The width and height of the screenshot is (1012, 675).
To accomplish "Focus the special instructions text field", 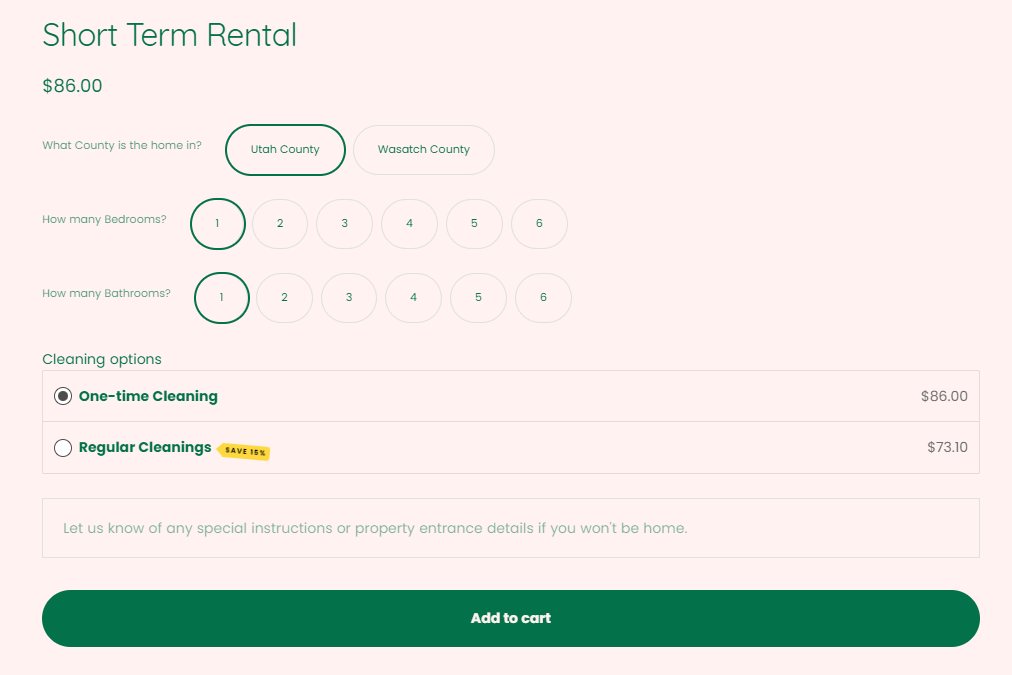I will click(510, 528).
